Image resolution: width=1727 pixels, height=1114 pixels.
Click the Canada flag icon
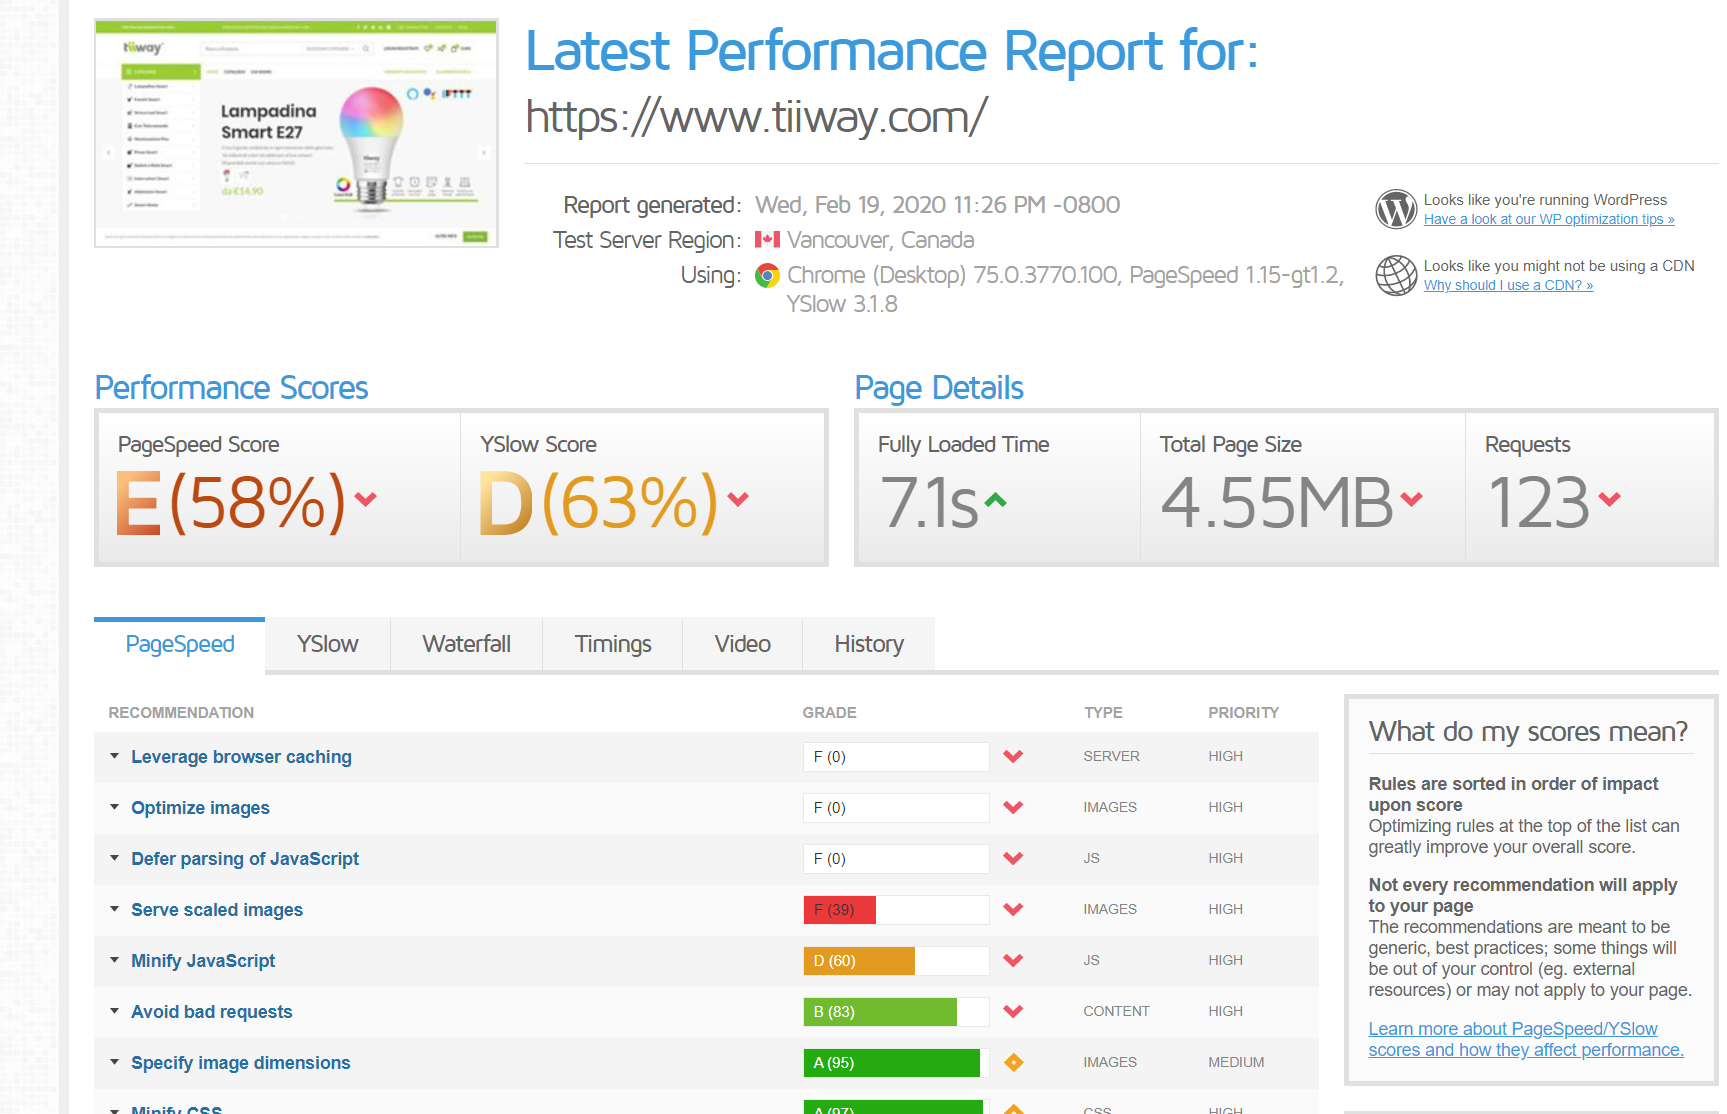(x=767, y=240)
